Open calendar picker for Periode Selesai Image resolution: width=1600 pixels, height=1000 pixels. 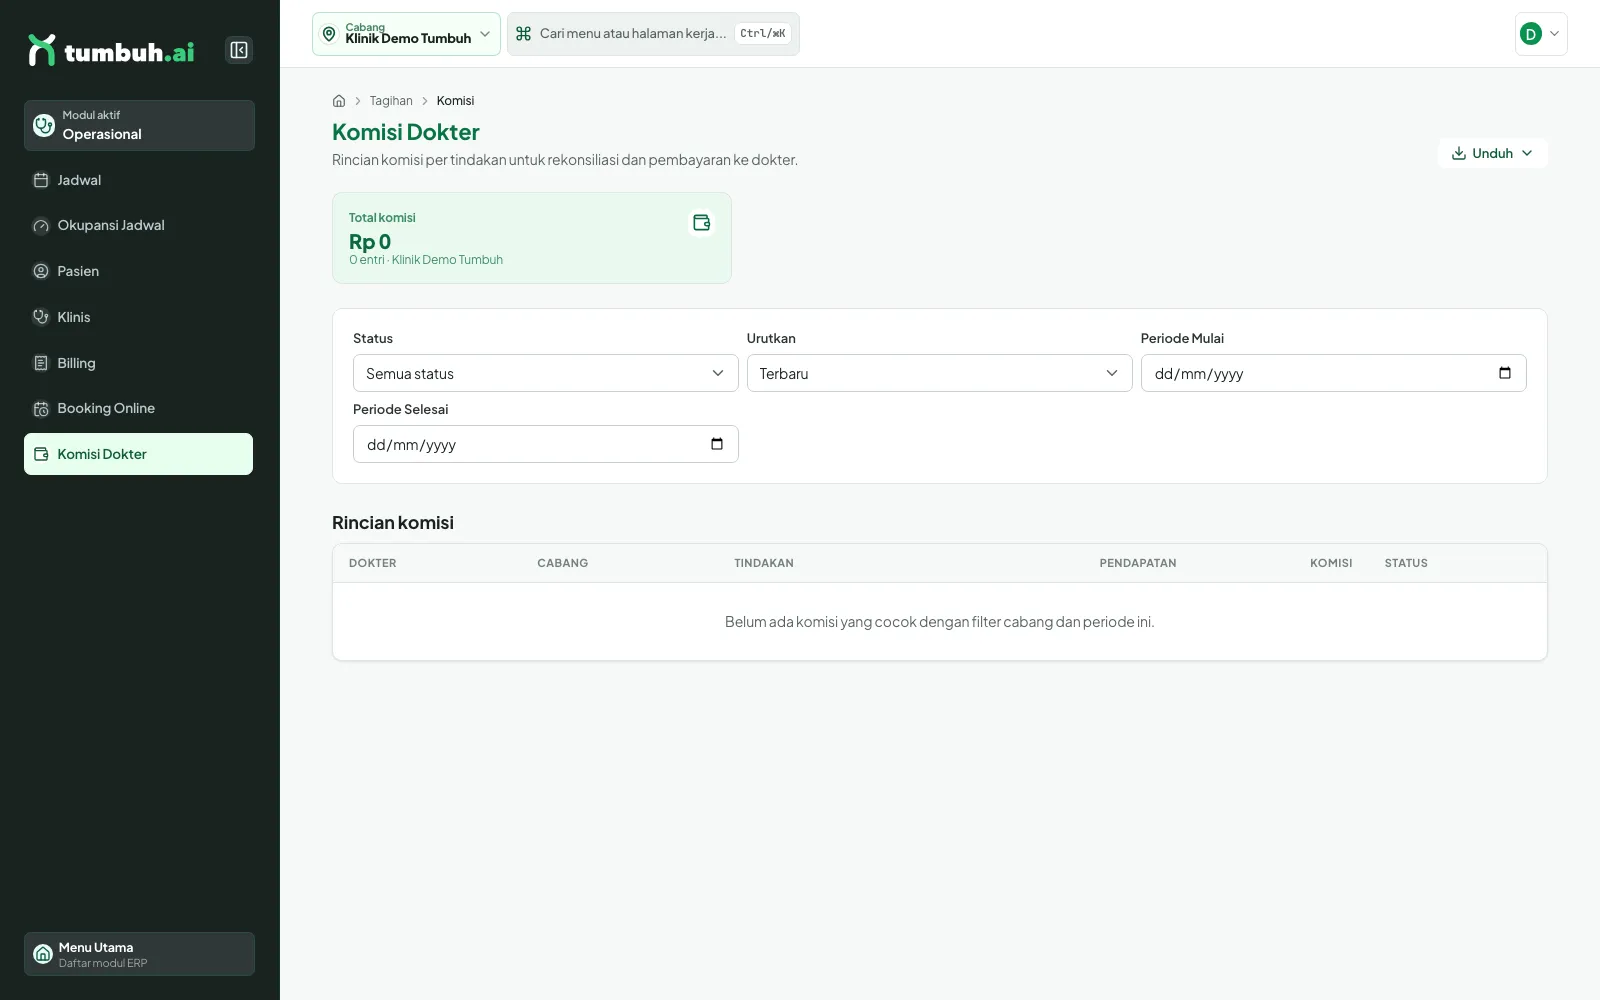click(717, 444)
